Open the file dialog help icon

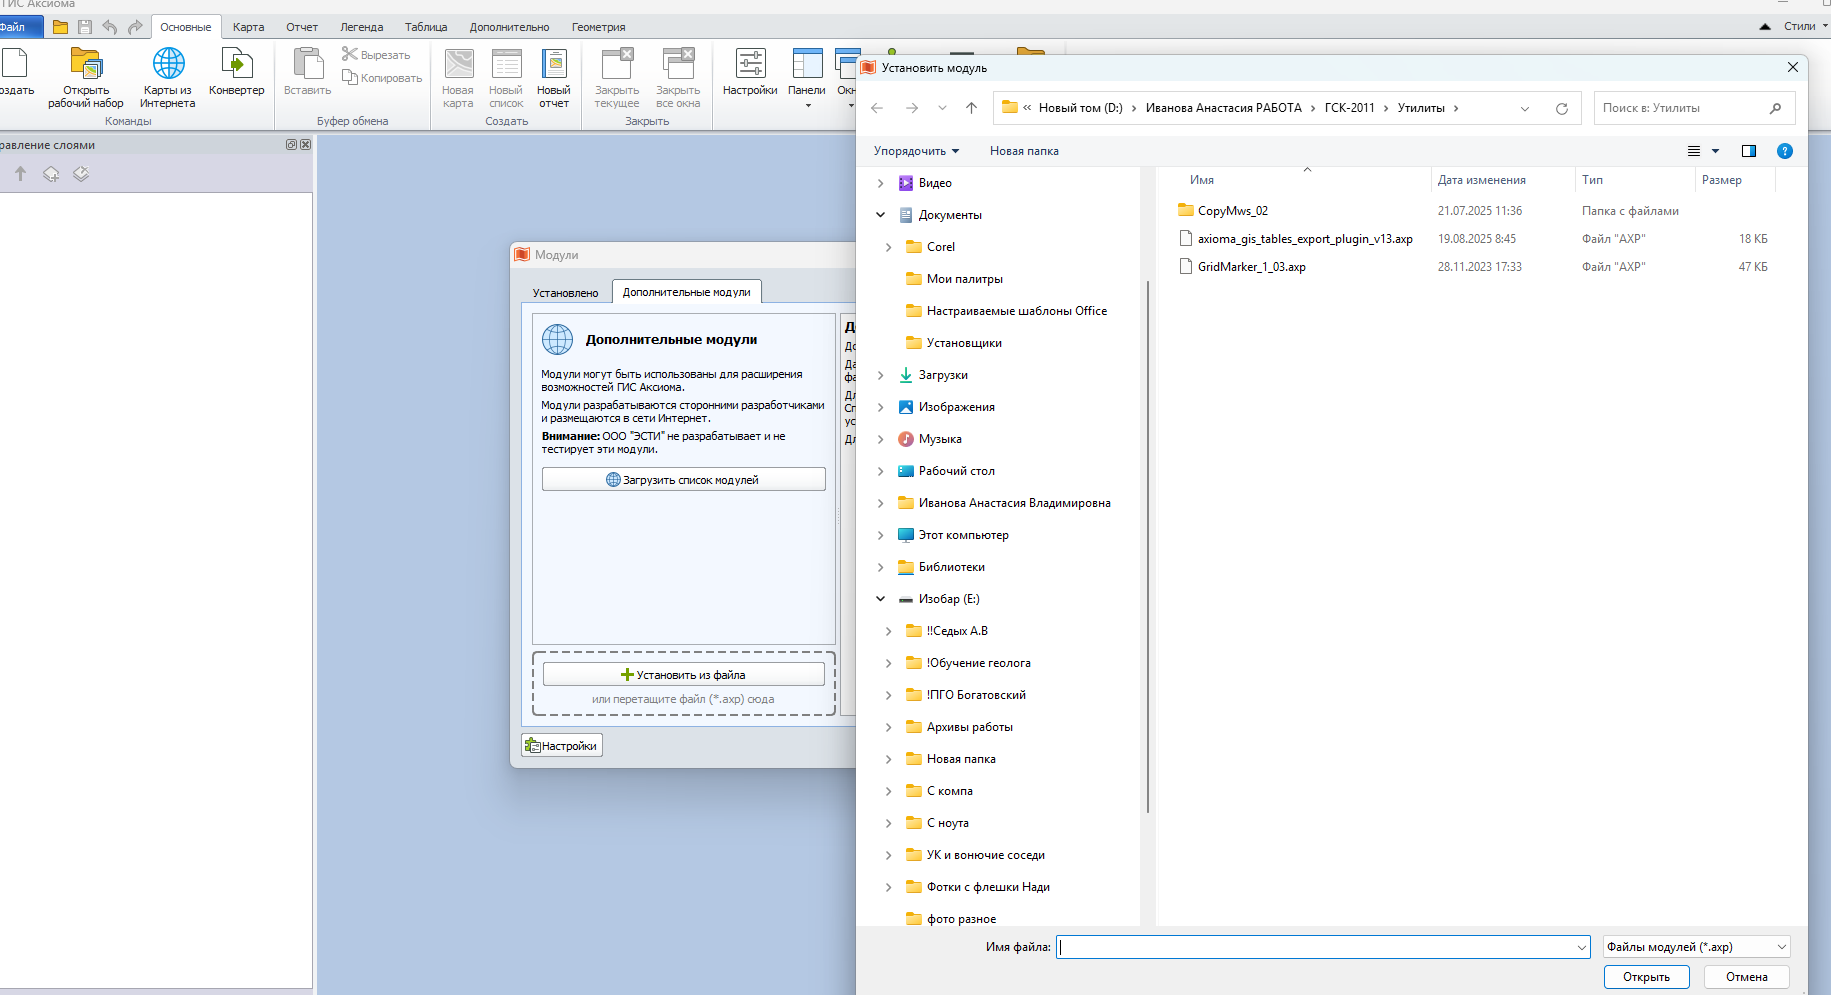(x=1784, y=151)
